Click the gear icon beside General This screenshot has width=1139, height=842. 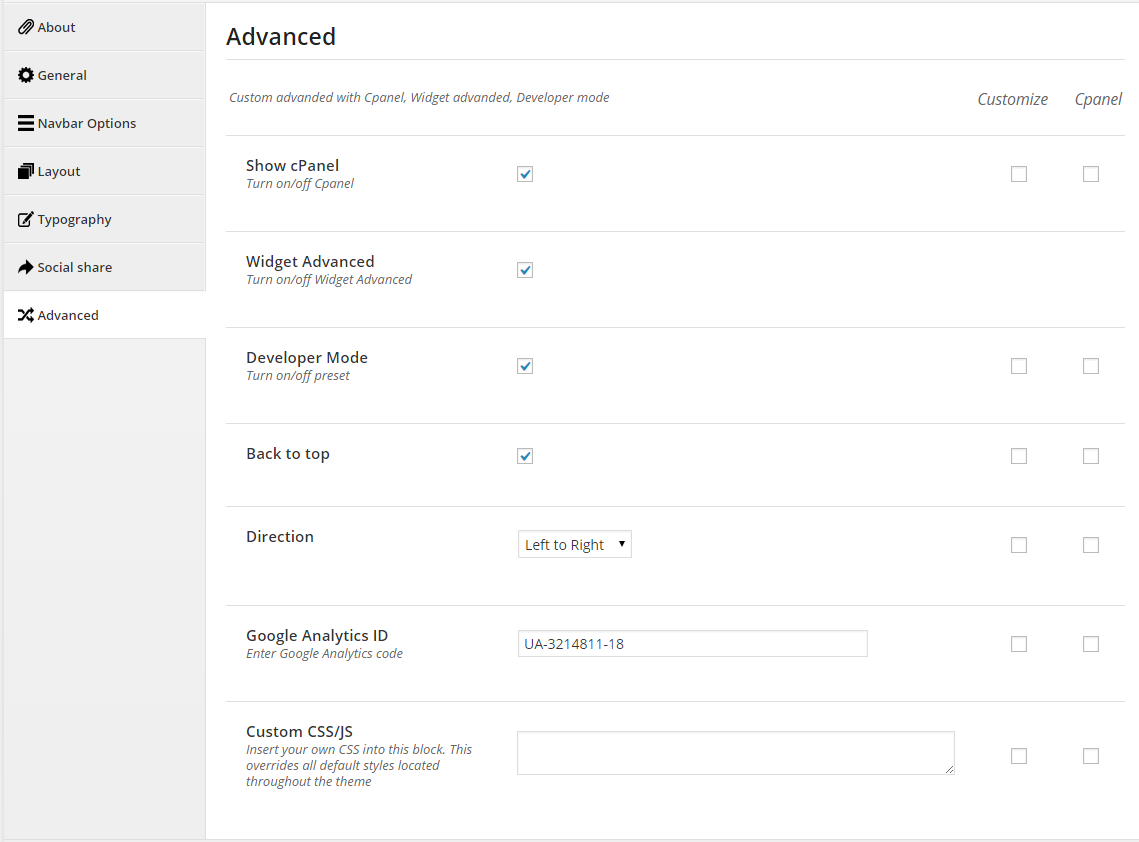click(x=25, y=75)
